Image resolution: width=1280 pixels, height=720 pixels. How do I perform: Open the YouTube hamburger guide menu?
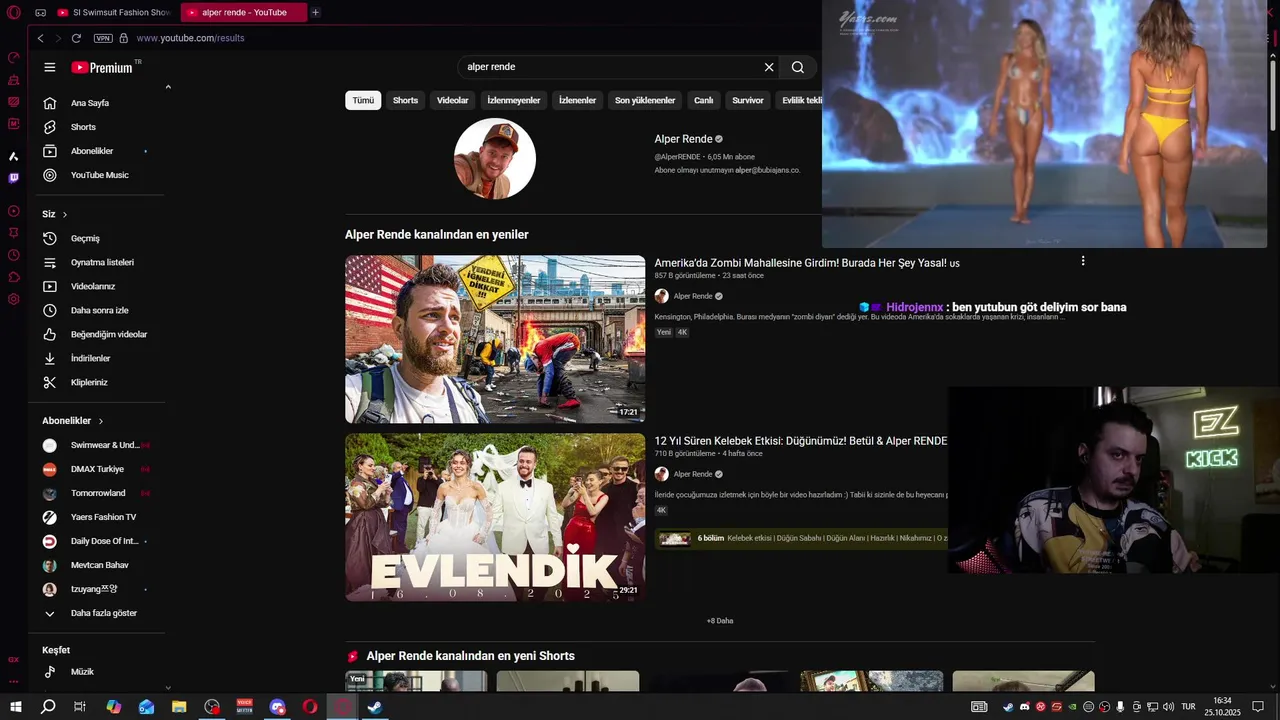(50, 67)
